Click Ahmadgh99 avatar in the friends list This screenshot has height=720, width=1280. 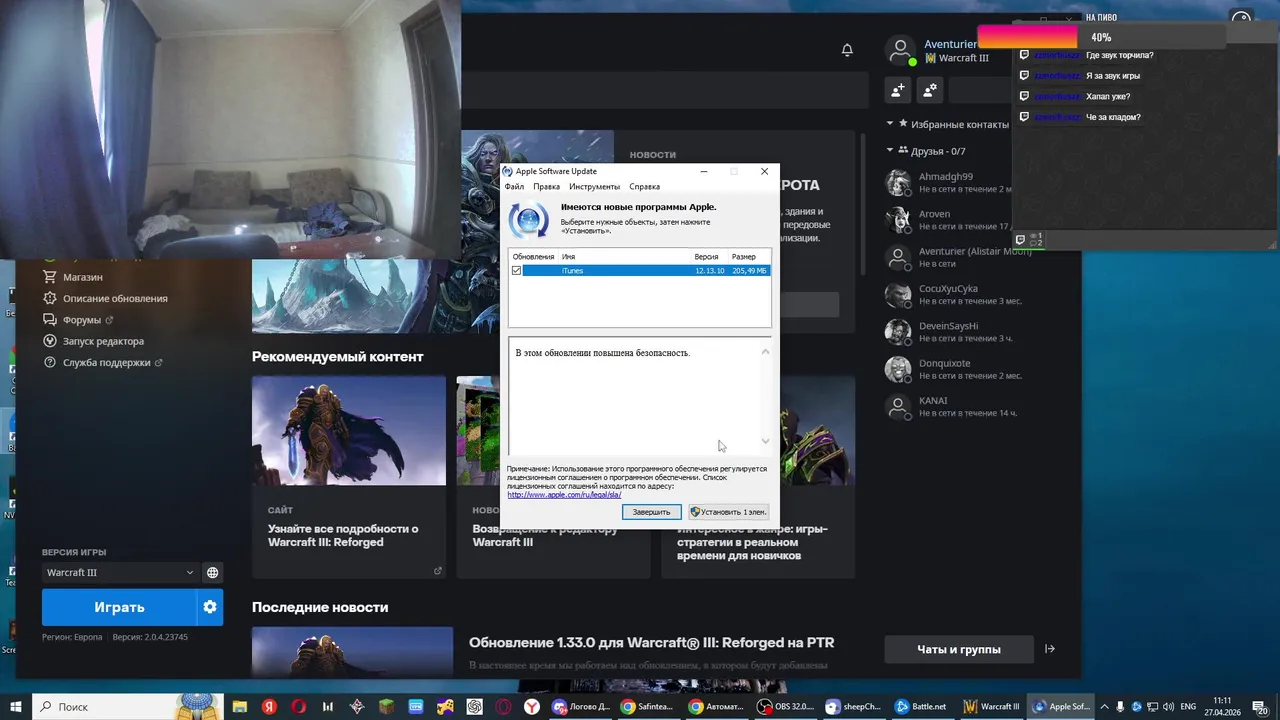898,182
